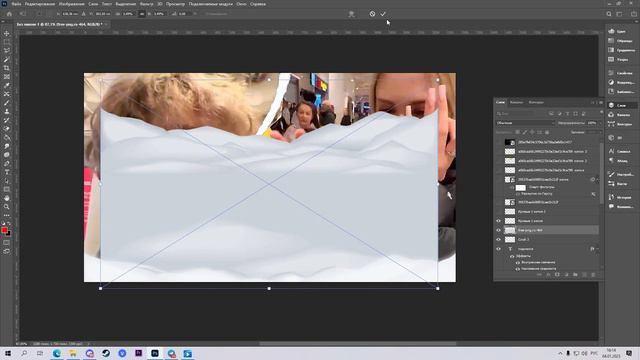Open Premiere Pro from the taskbar
The height and width of the screenshot is (360, 640).
[x=138, y=353]
